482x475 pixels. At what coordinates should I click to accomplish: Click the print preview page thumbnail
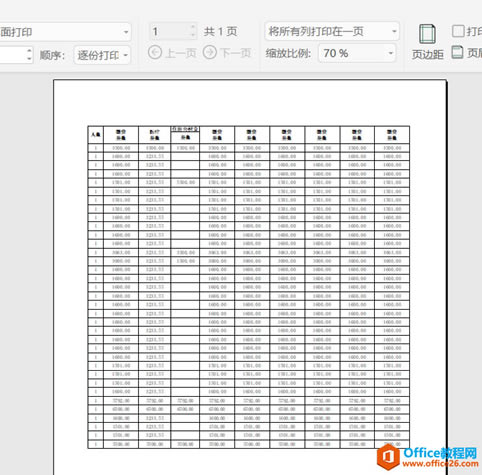(x=250, y=277)
